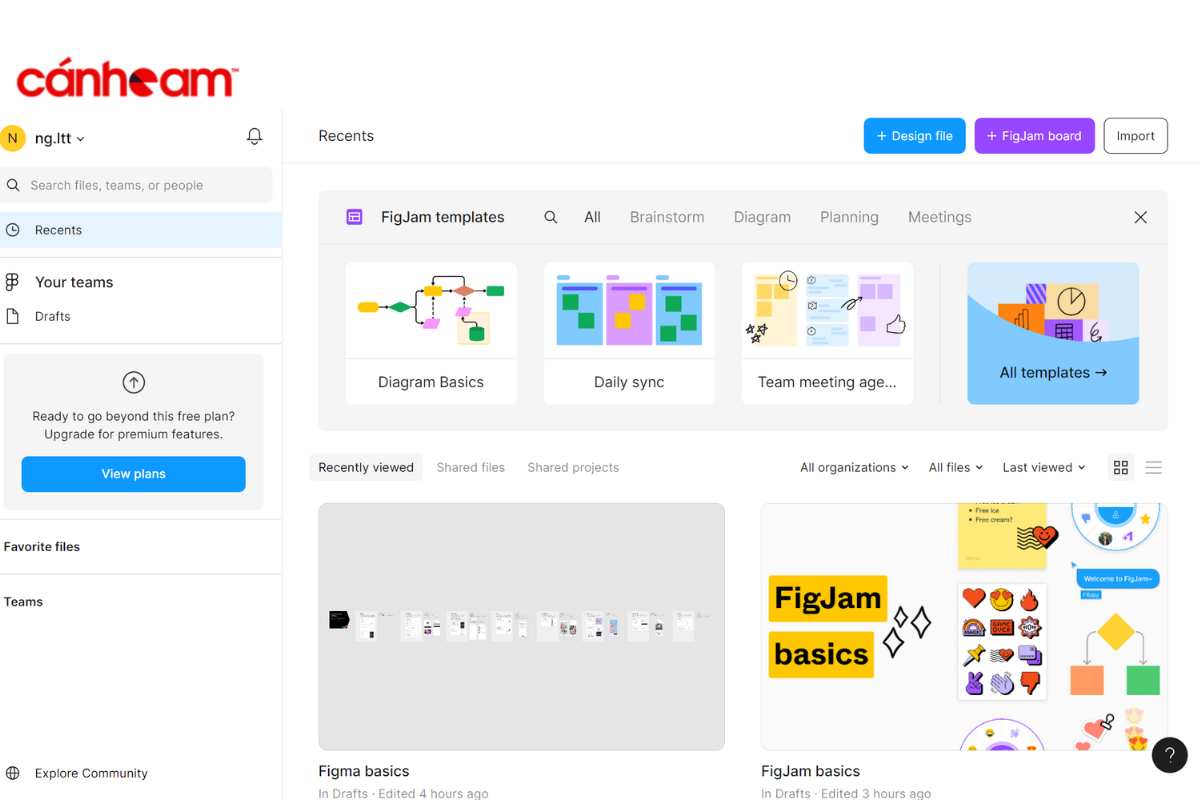Screen dimensions: 1200x800
Task: Open Explore Community link
Action: click(x=91, y=773)
